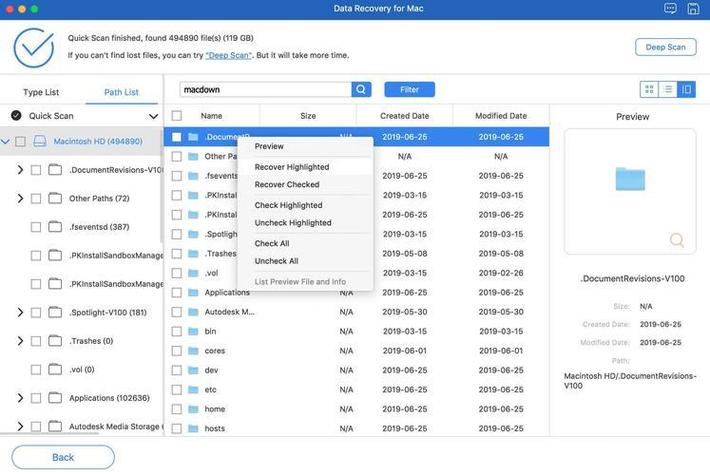The height and width of the screenshot is (475, 710).
Task: Click folder icon of bin row
Action: [x=193, y=331]
